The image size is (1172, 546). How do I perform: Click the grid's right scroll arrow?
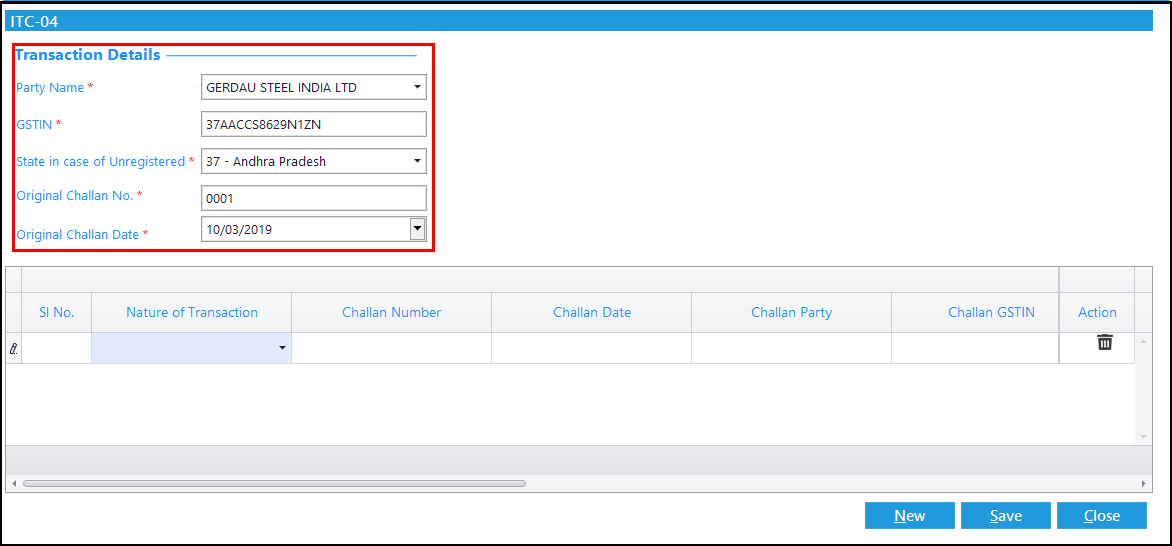pyautogui.click(x=1144, y=483)
